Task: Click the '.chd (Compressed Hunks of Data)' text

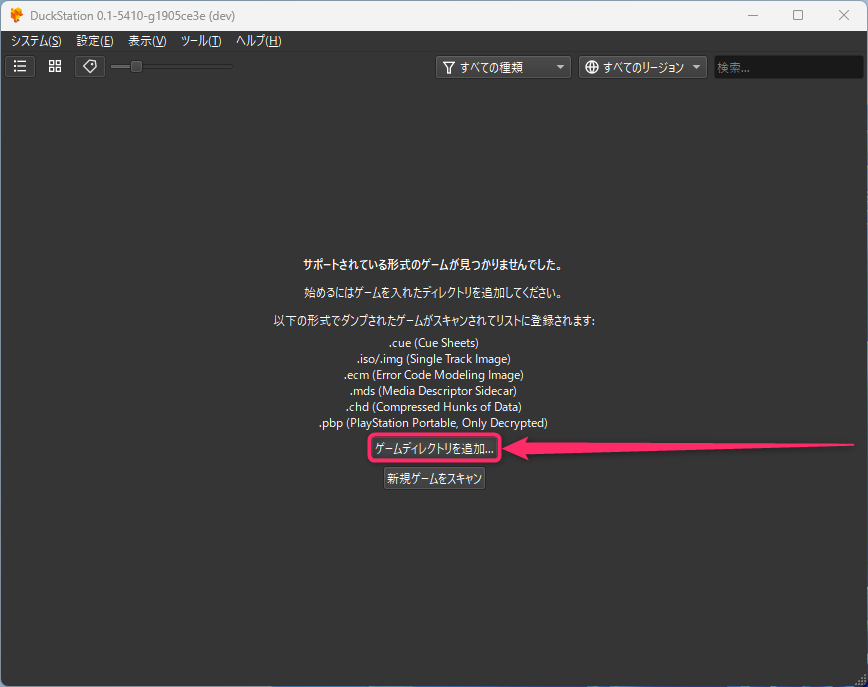Action: (433, 407)
